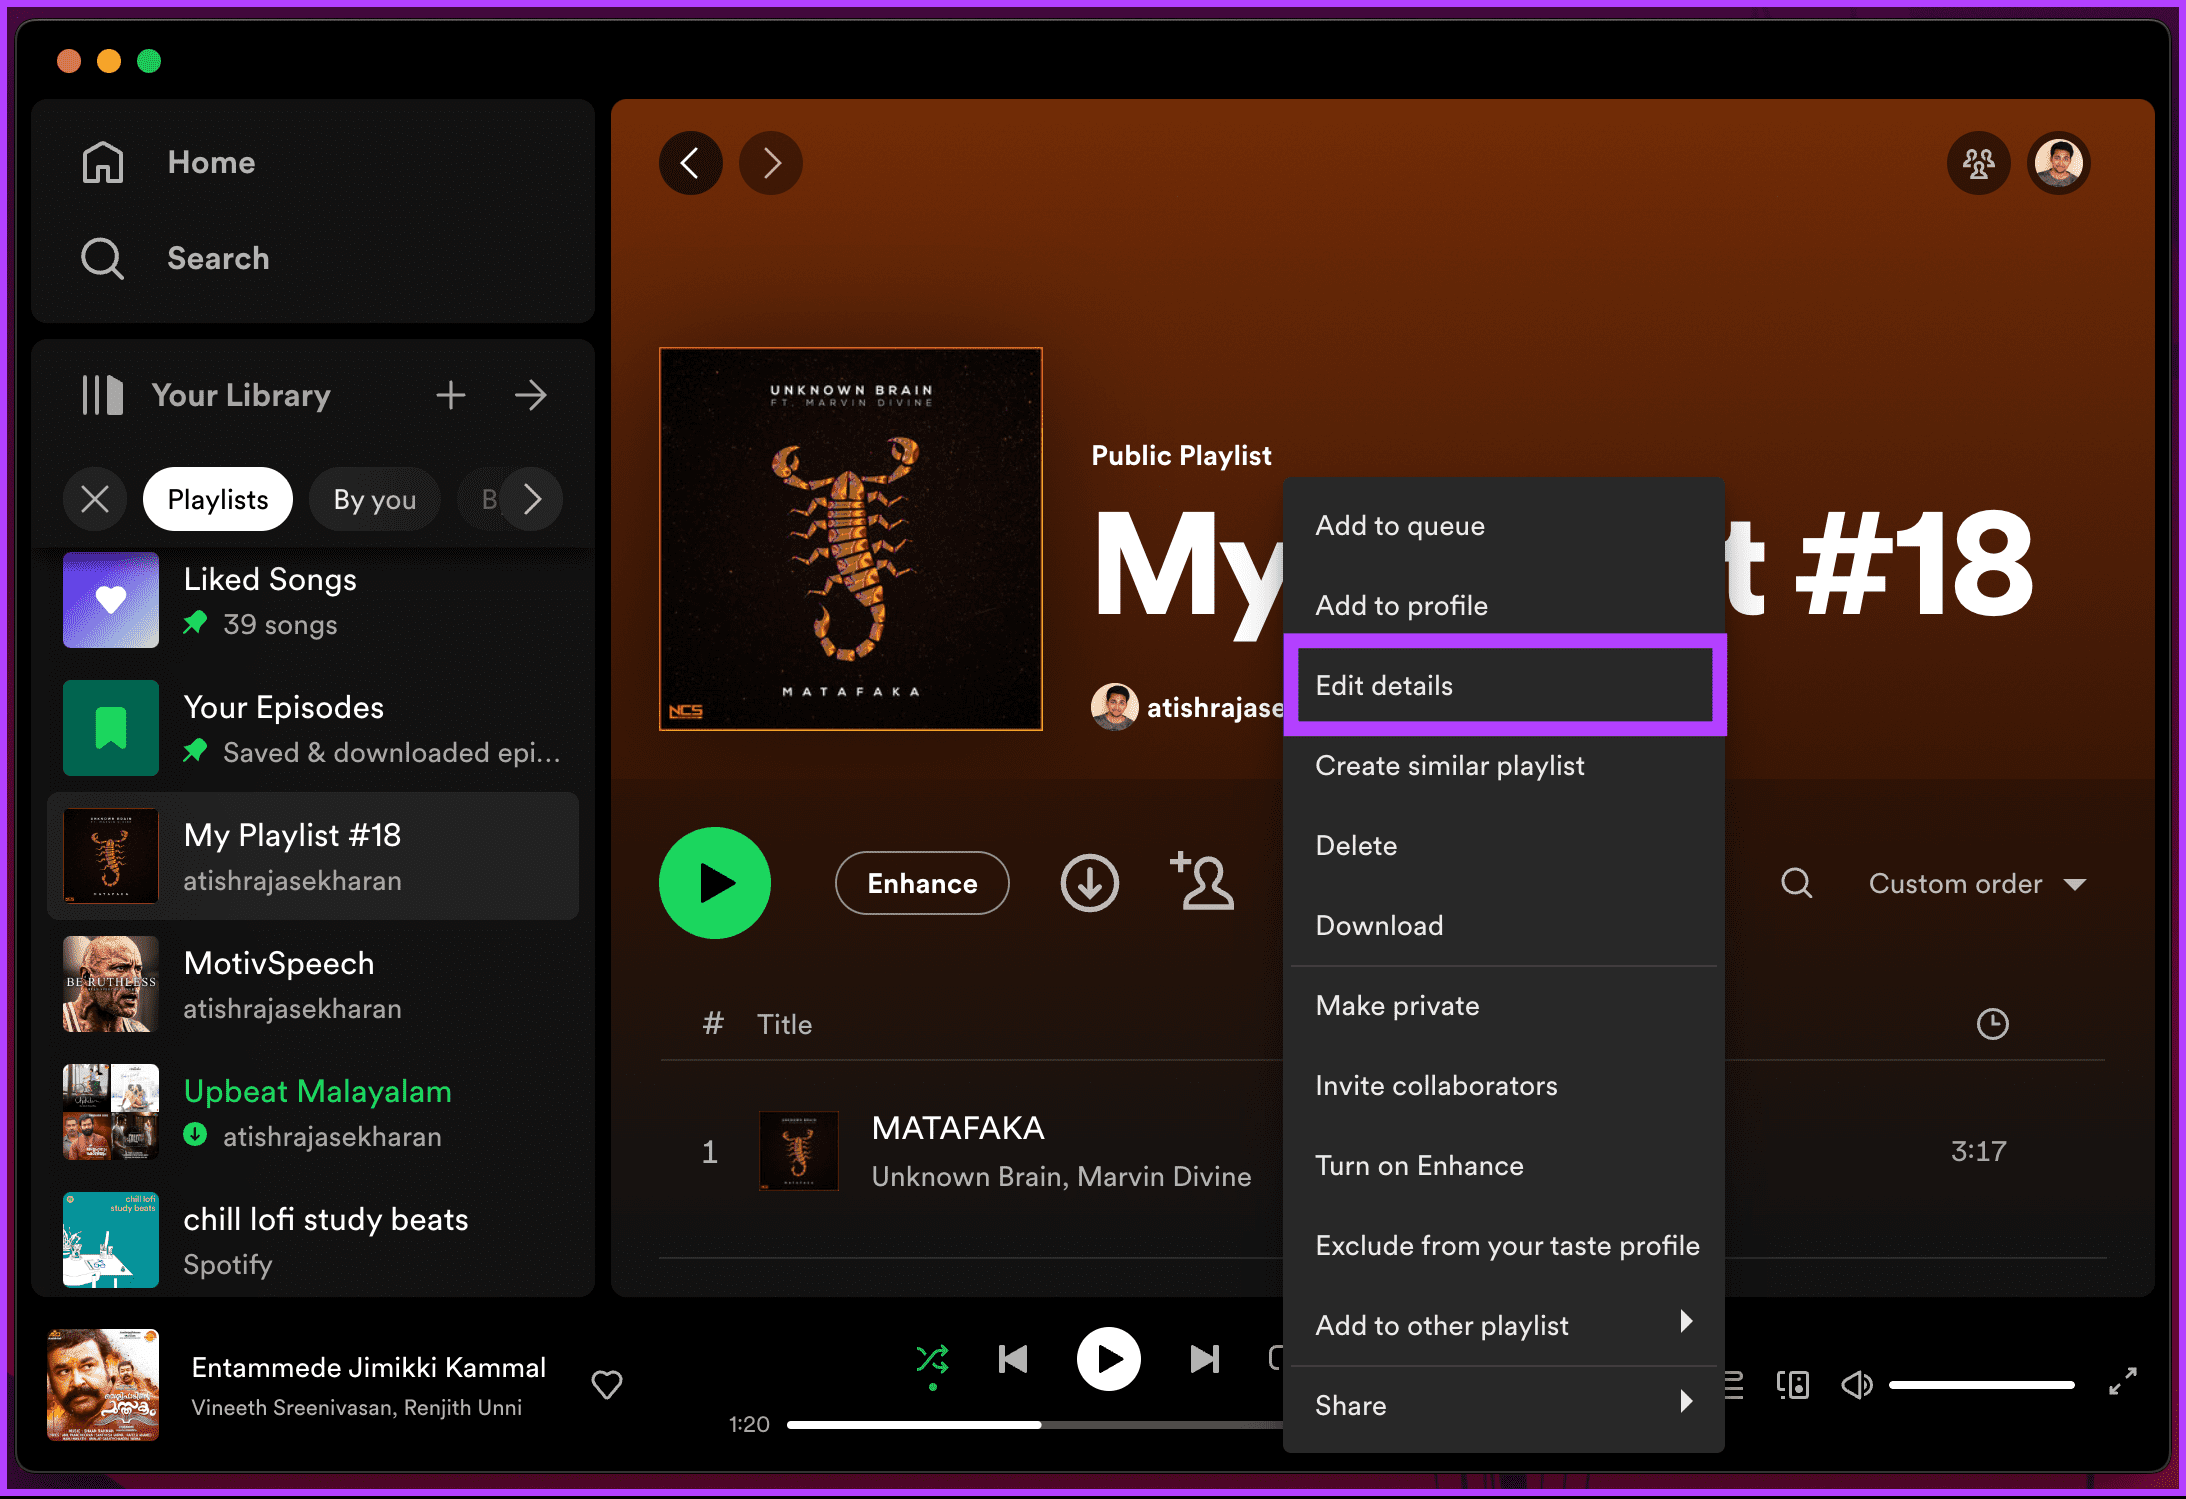Expand the Add to other playlist submenu

click(1504, 1325)
